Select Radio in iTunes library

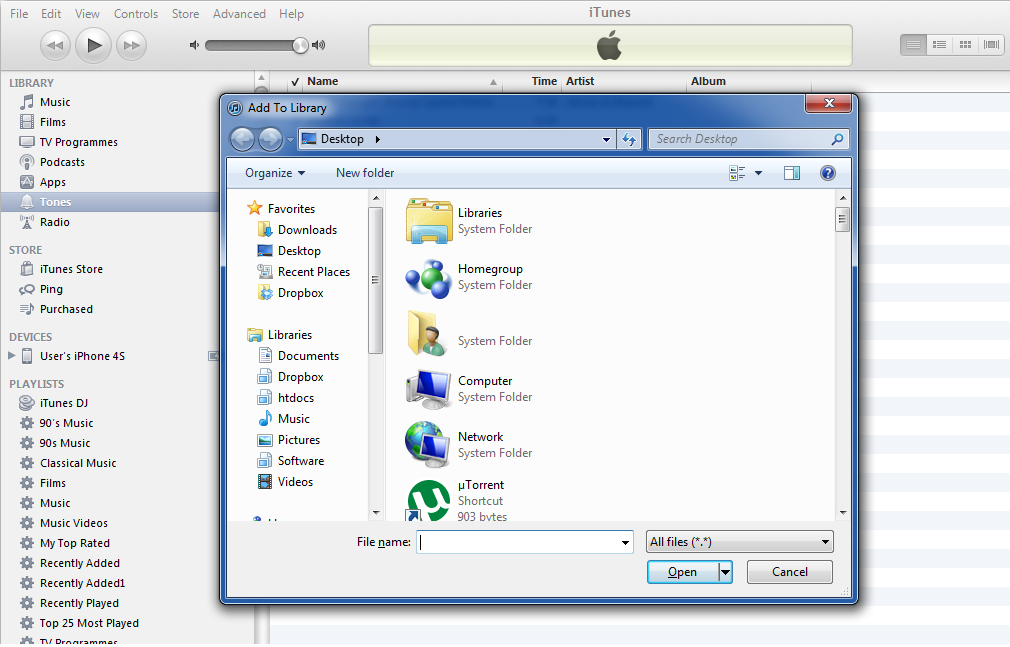click(55, 222)
